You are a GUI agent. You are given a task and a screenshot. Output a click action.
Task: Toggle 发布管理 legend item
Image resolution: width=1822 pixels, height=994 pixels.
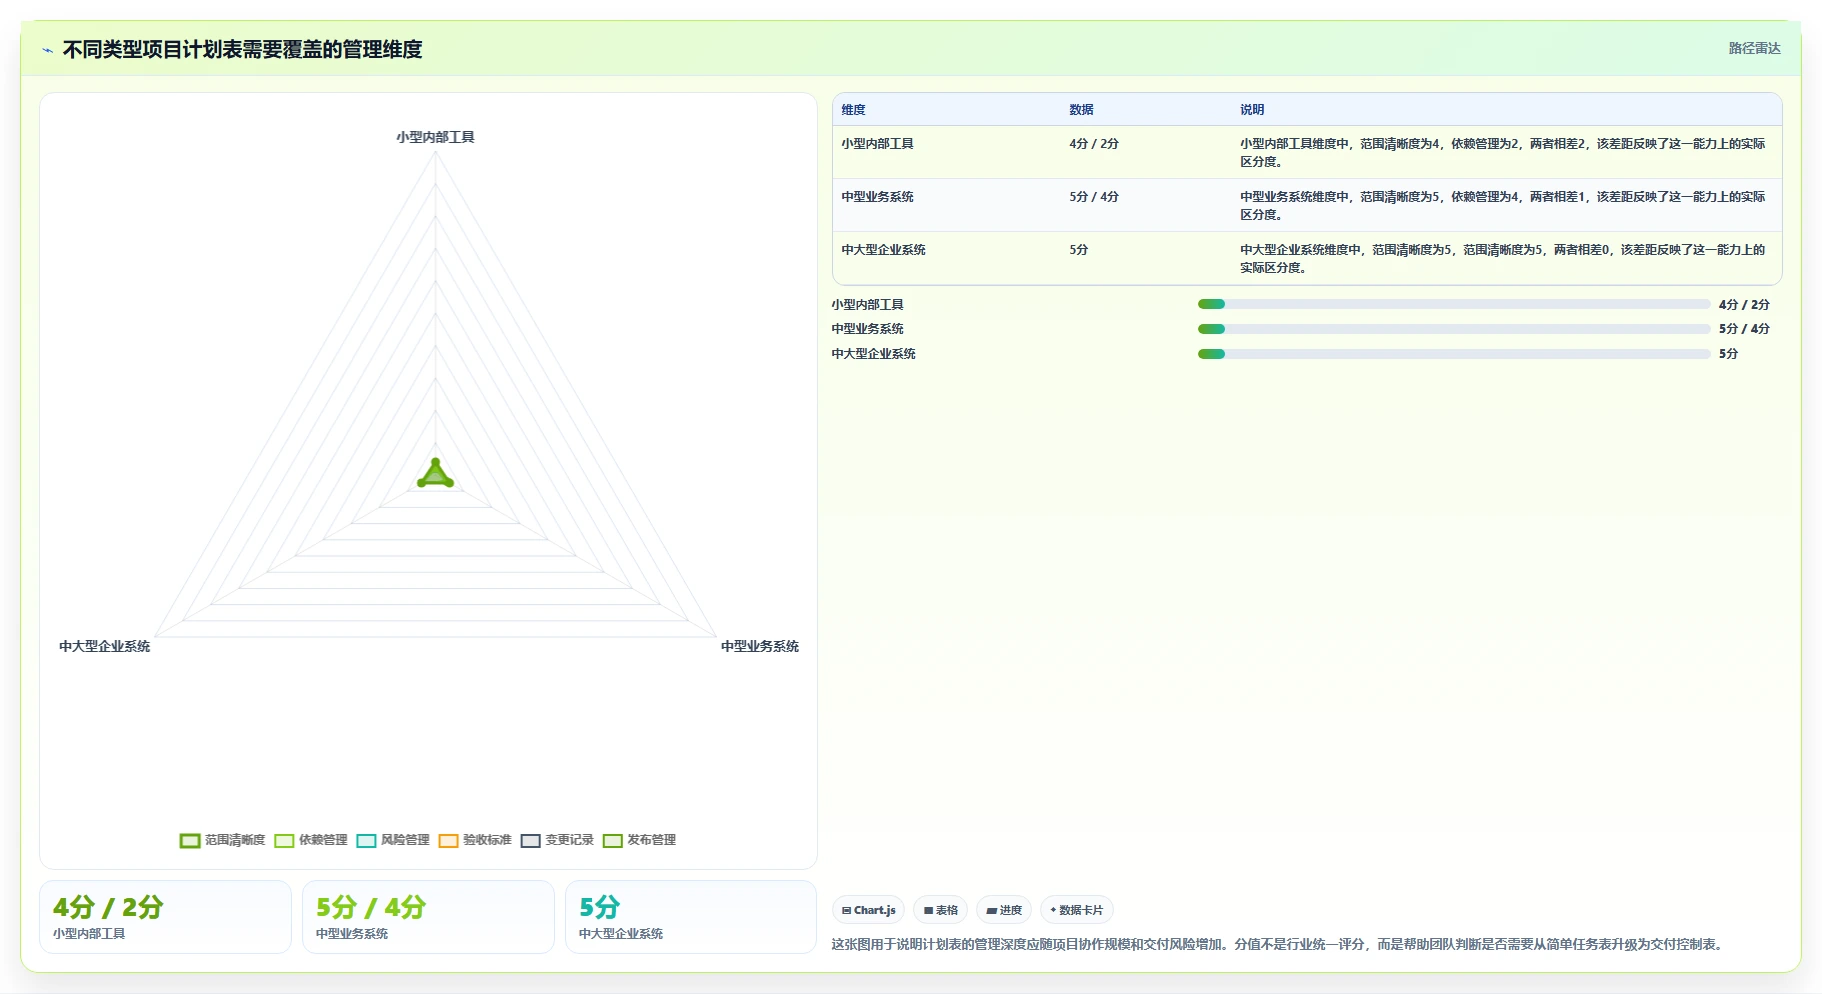click(x=639, y=840)
